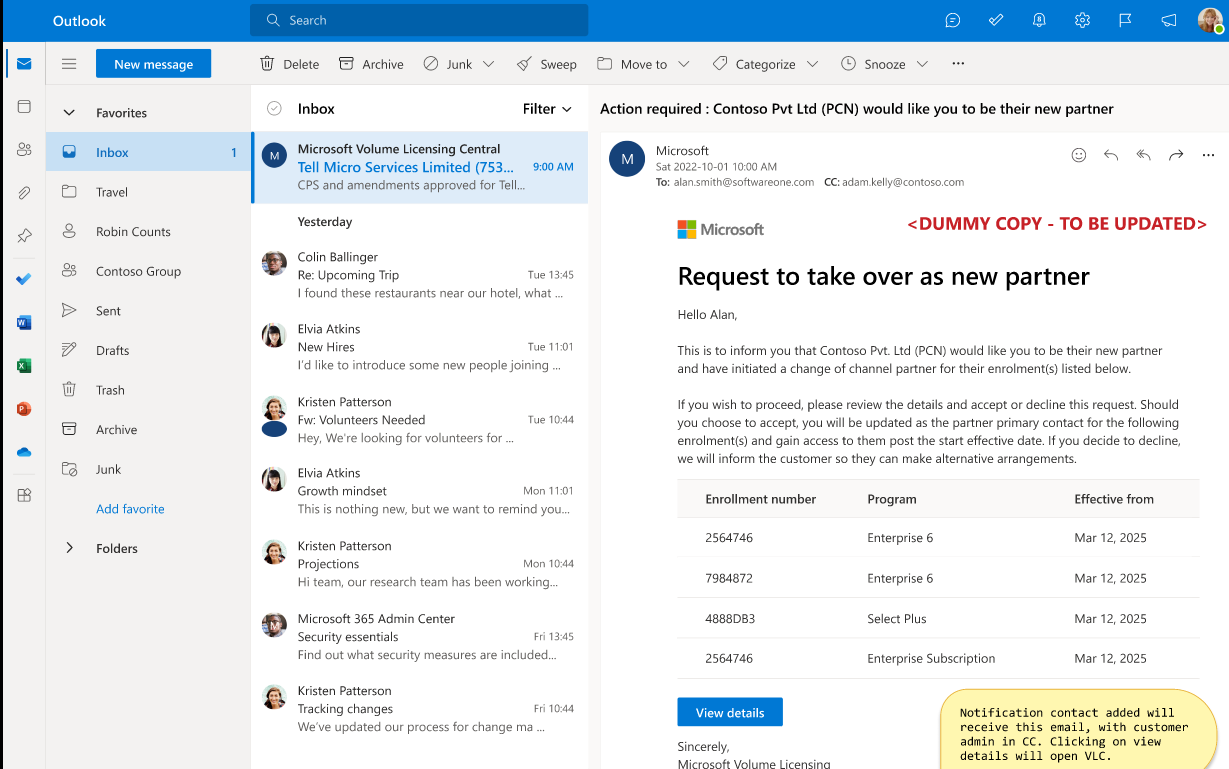Image resolution: width=1229 pixels, height=769 pixels.
Task: Expand Junk options arrow in toolbar
Action: coord(488,64)
